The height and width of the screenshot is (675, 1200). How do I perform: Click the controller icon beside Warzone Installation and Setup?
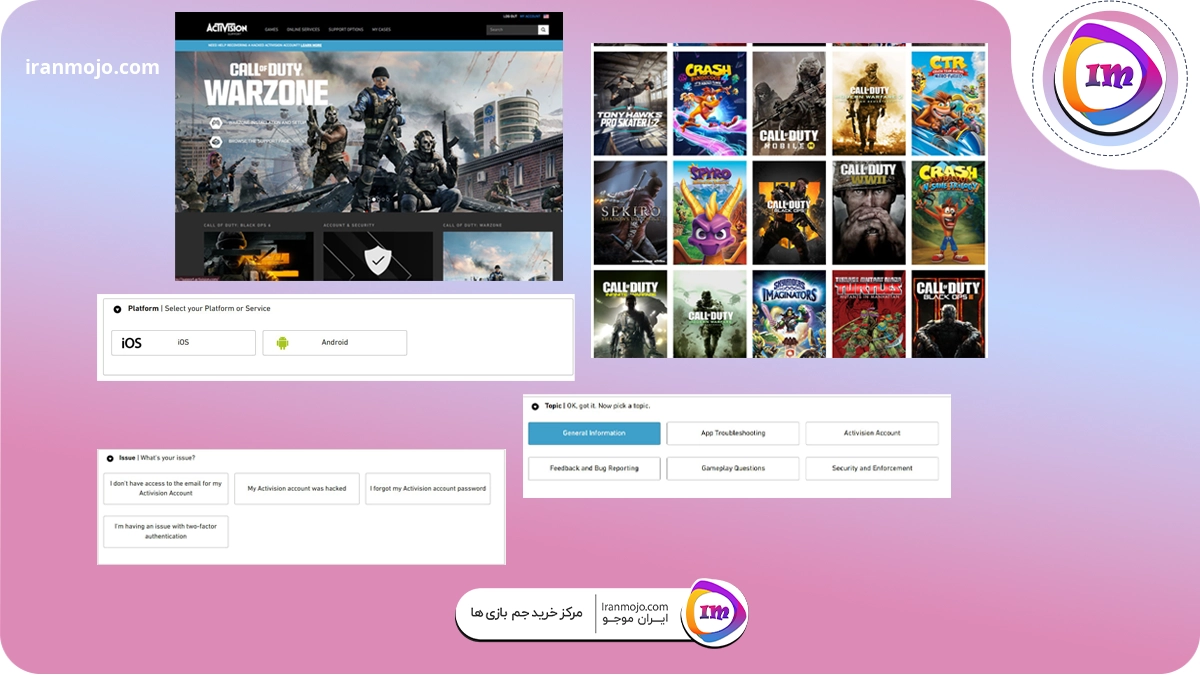click(215, 123)
